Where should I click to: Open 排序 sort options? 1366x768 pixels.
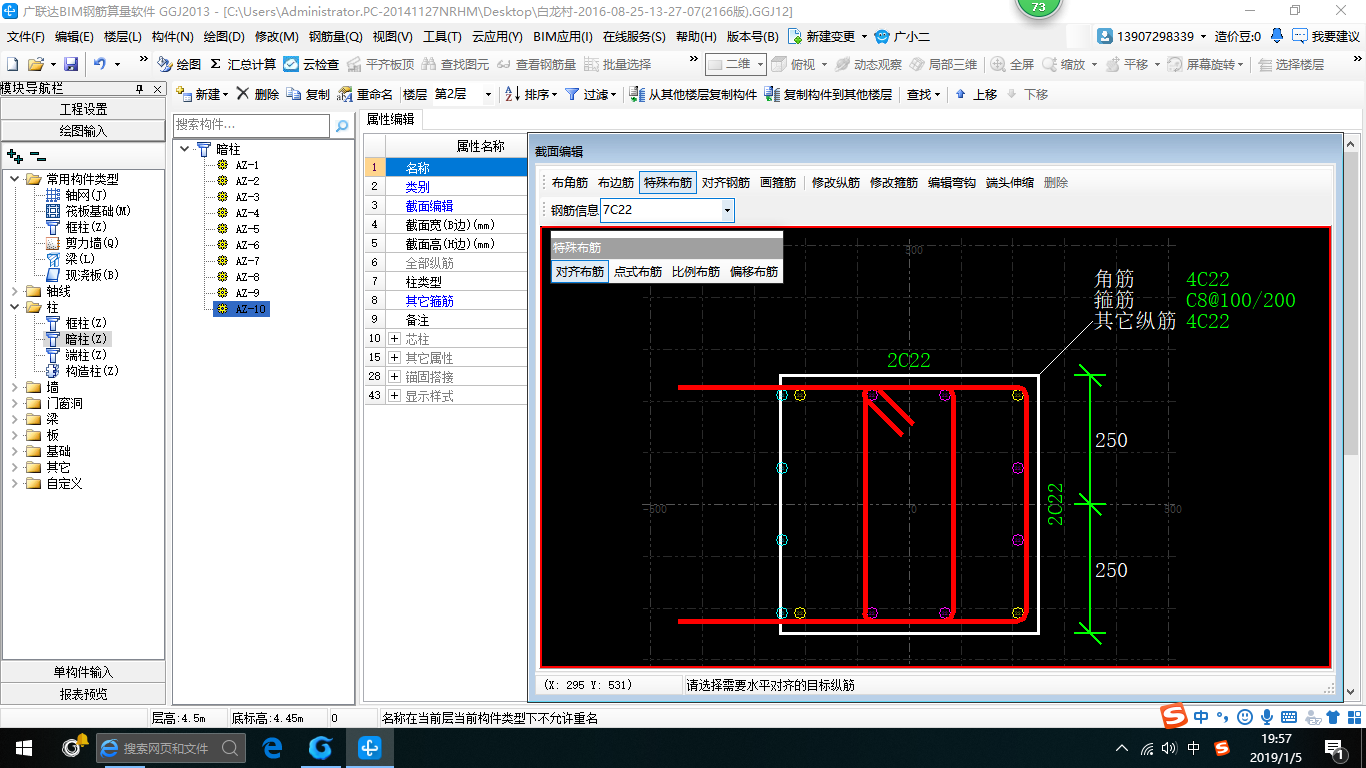[530, 94]
